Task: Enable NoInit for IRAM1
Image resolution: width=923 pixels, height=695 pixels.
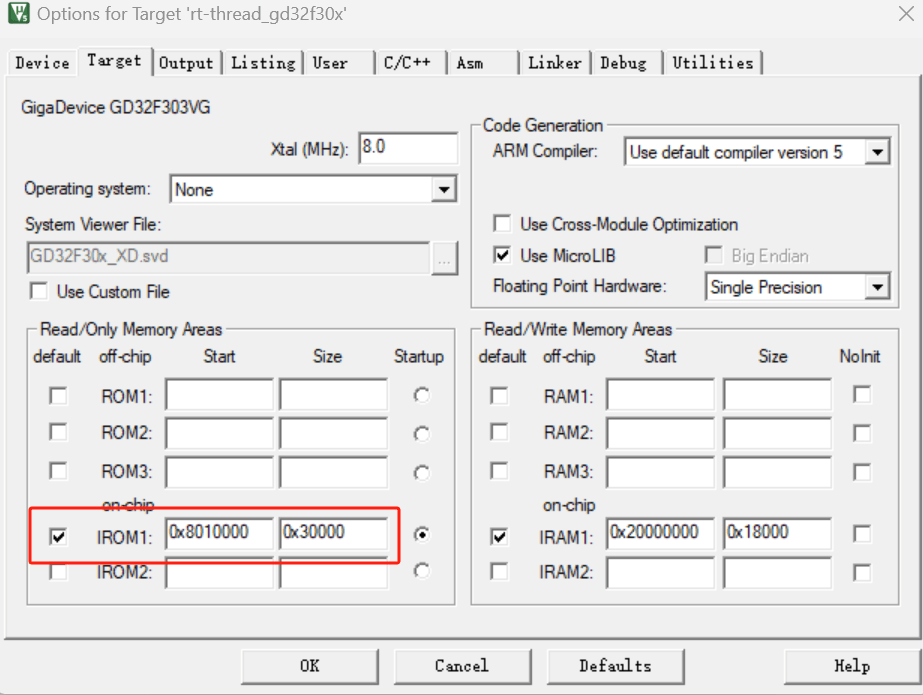Action: click(861, 535)
